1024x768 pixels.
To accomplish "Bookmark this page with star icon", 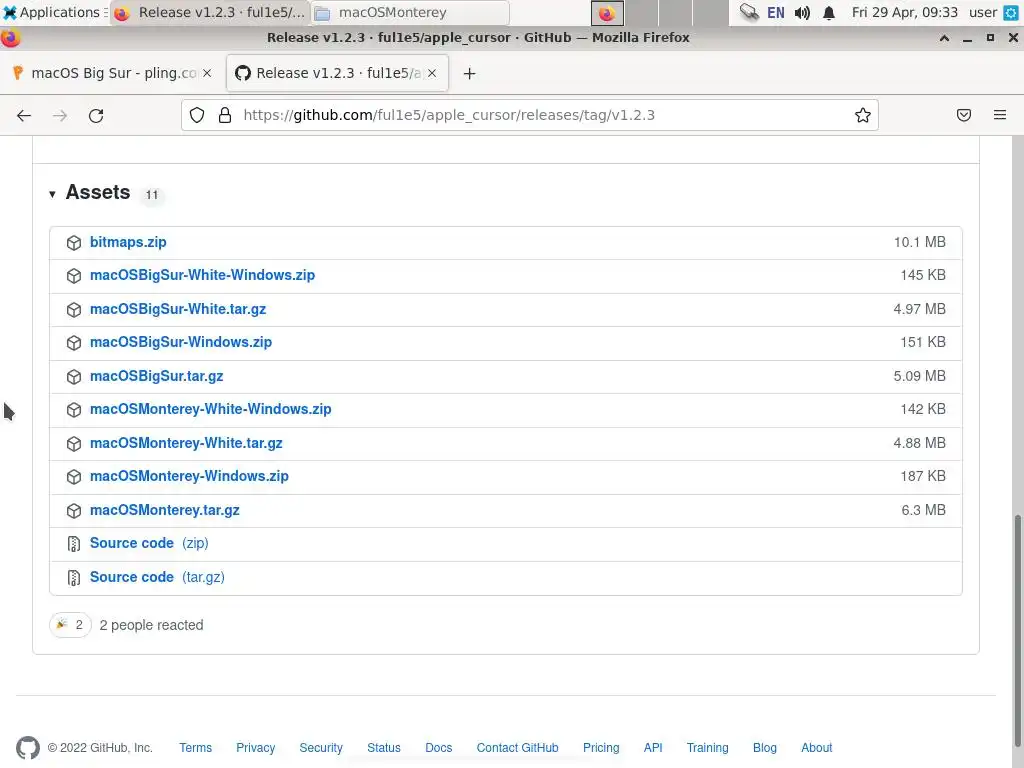I will 863,116.
